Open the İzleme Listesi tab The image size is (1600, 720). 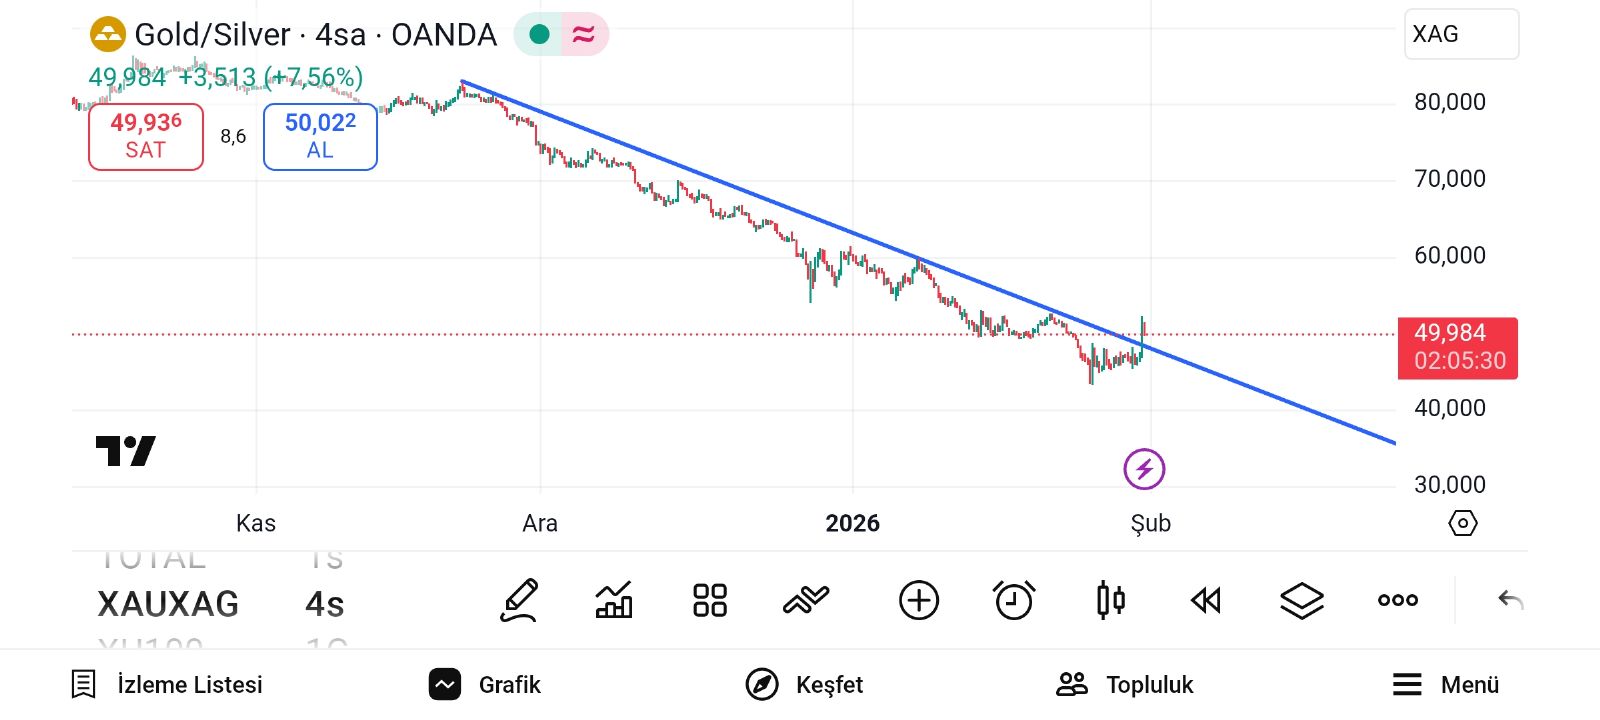[167, 685]
